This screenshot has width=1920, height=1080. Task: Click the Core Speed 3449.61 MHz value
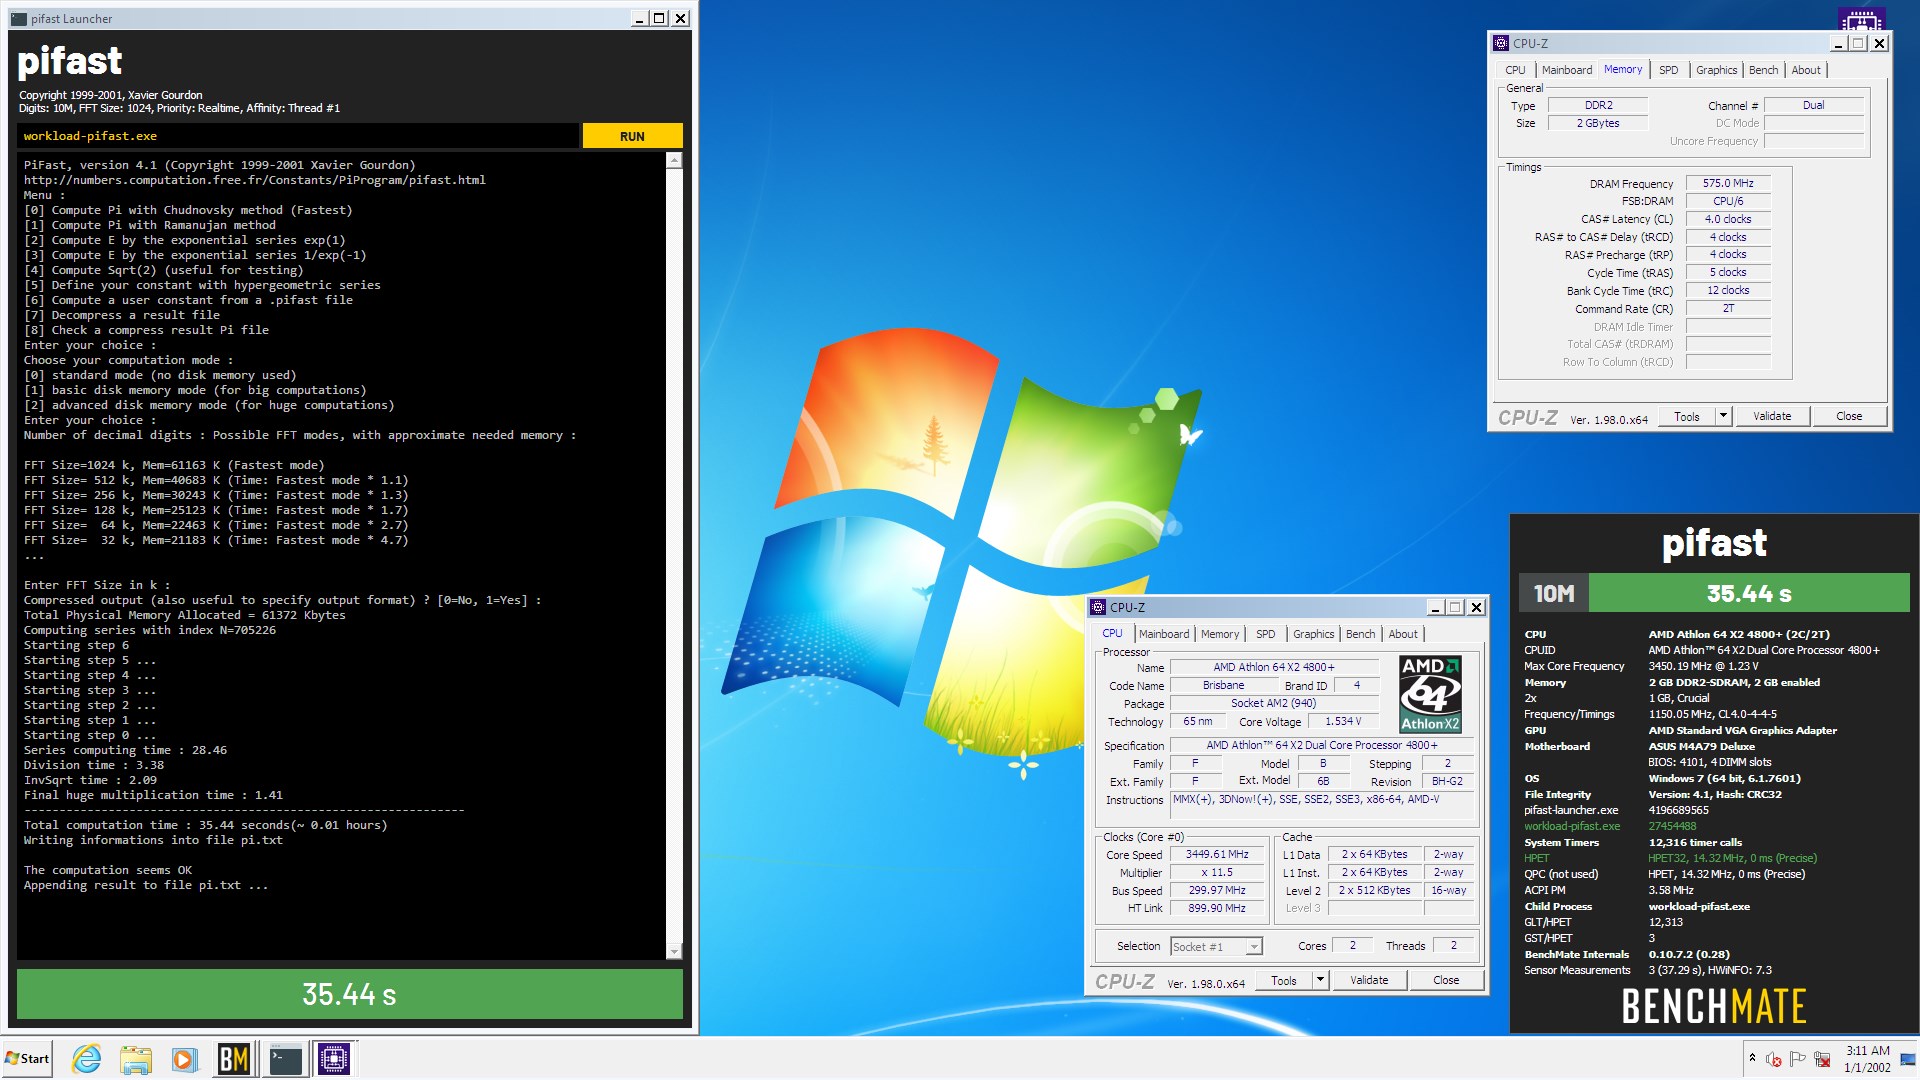coord(1217,855)
